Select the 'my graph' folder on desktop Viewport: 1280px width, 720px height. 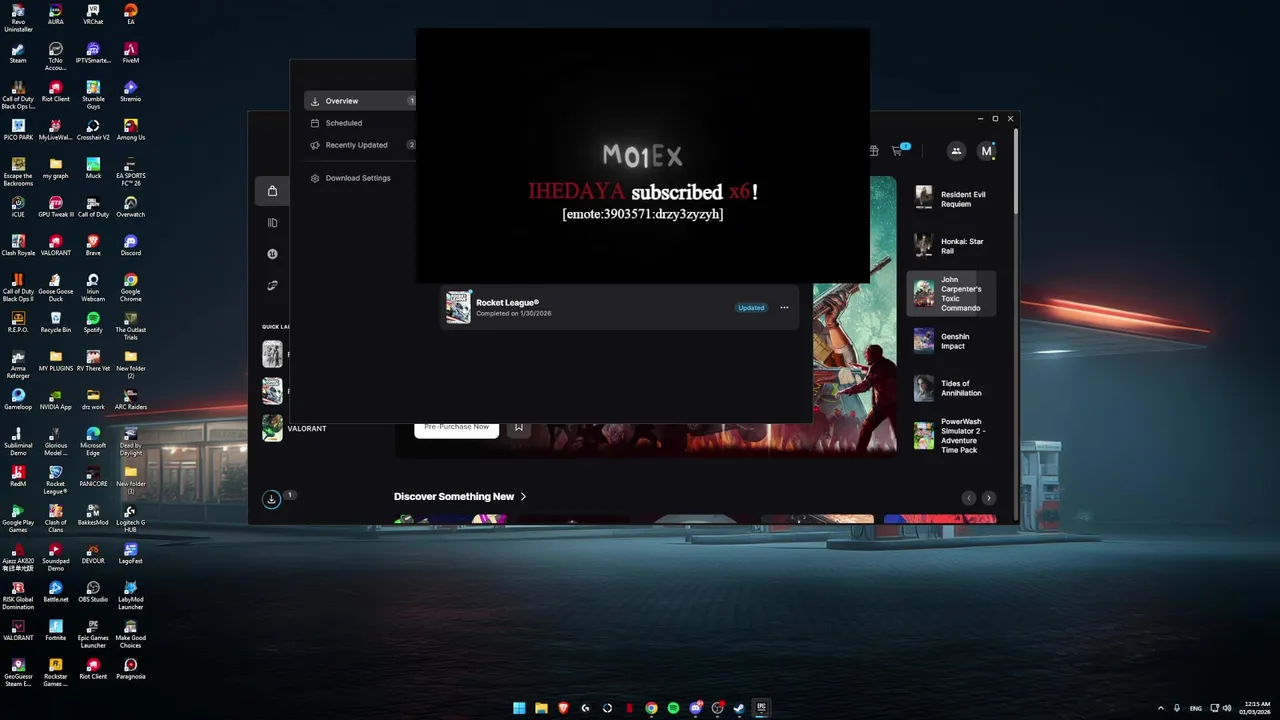click(55, 169)
